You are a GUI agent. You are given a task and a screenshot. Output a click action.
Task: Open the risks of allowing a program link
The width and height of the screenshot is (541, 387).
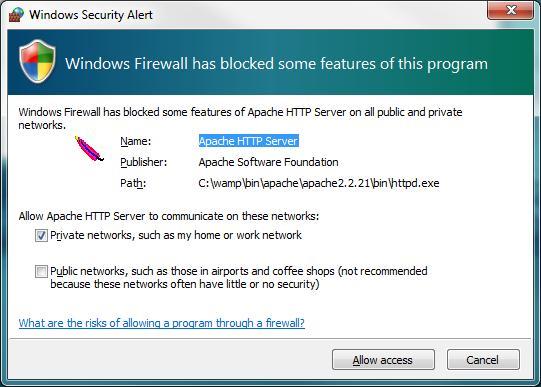[x=162, y=323]
